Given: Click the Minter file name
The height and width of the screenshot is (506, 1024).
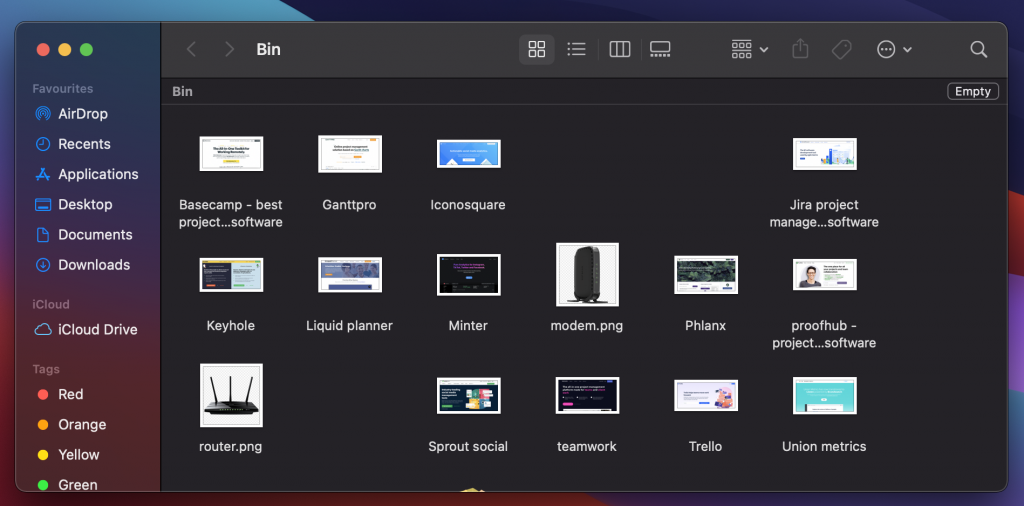Looking at the screenshot, I should [x=468, y=326].
